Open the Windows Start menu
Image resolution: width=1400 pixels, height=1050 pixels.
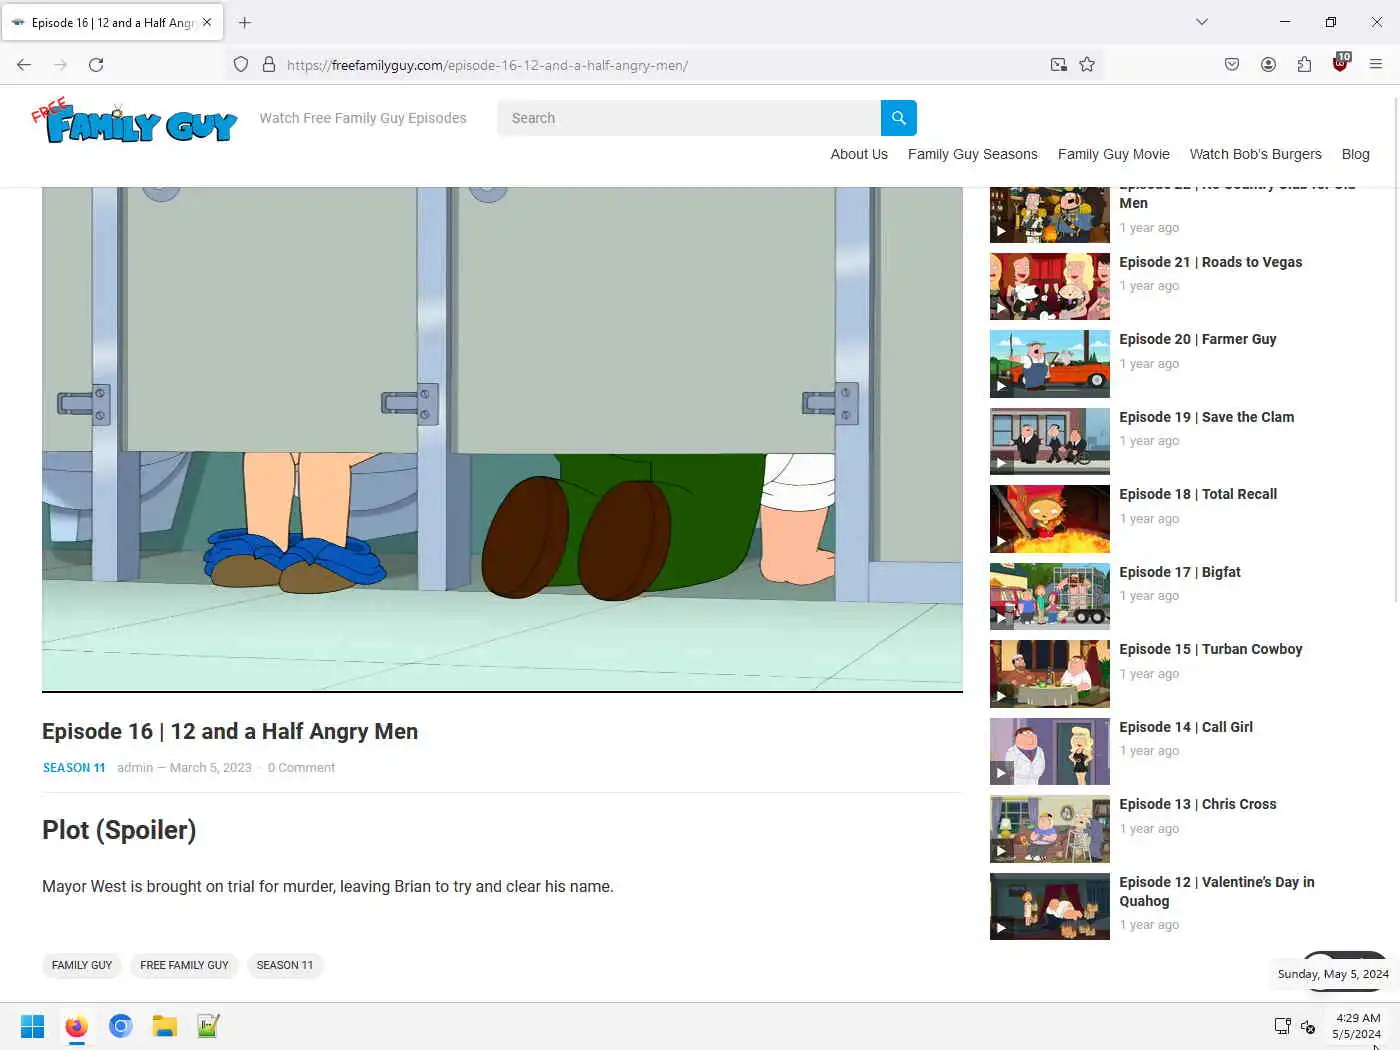[x=32, y=1026]
